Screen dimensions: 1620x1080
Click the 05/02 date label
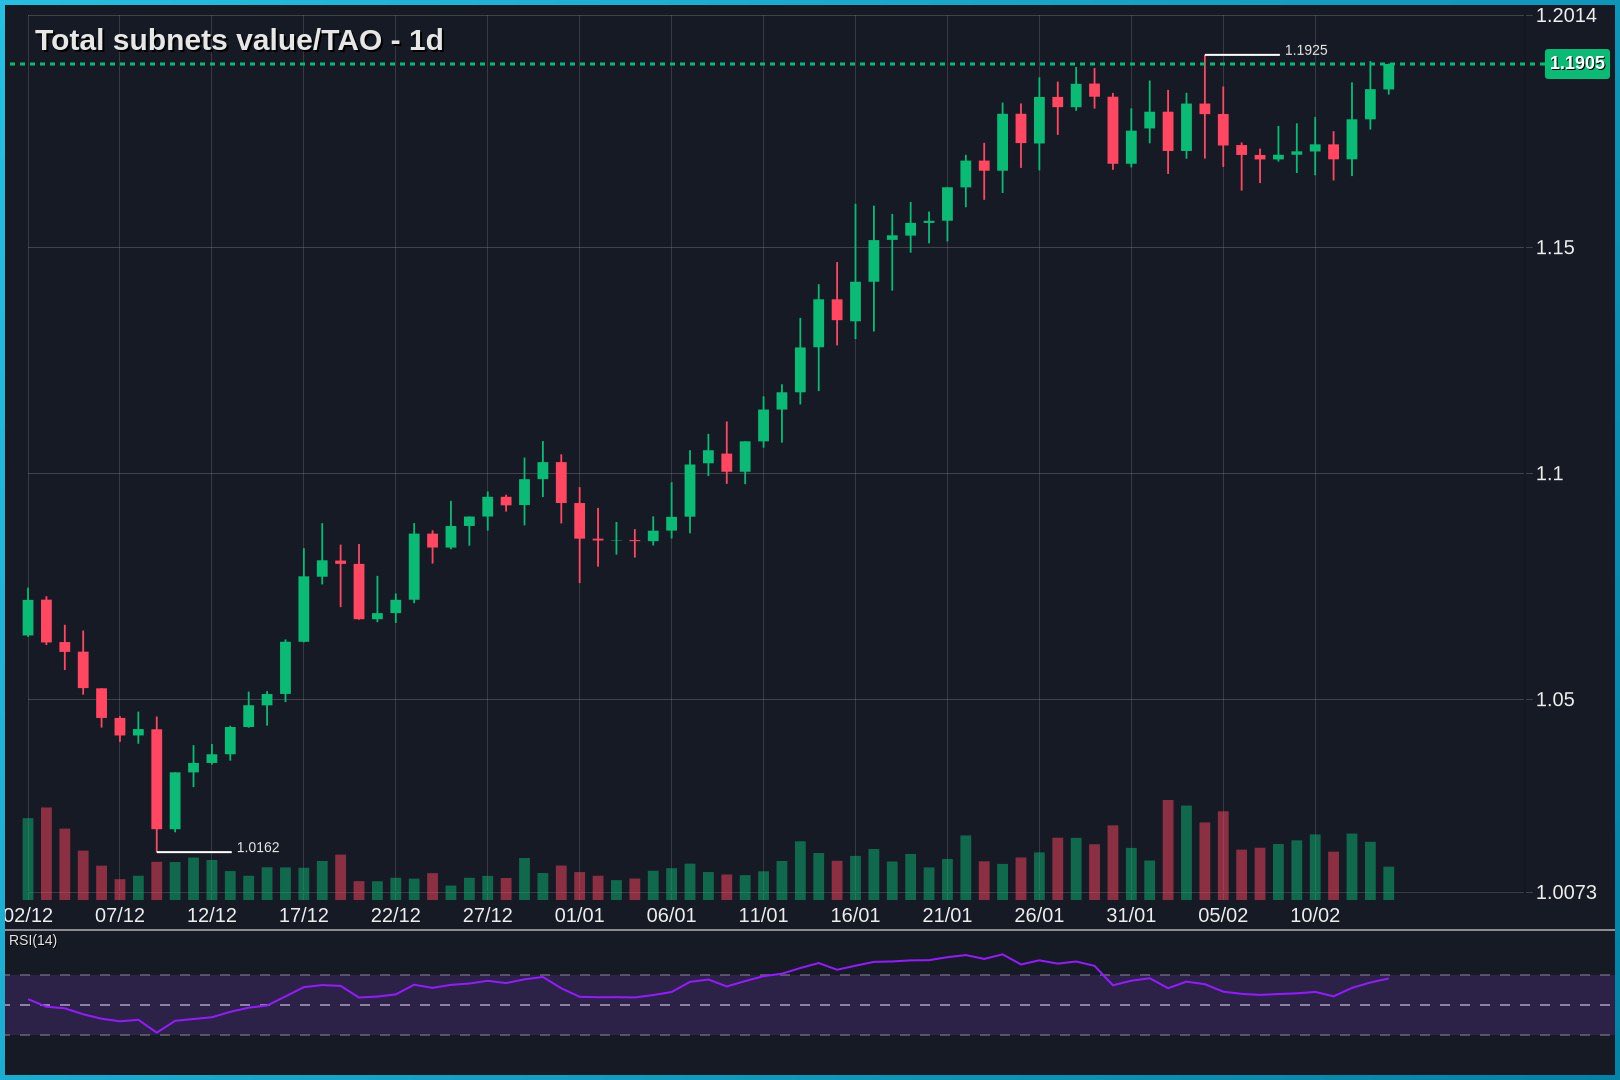1224,915
